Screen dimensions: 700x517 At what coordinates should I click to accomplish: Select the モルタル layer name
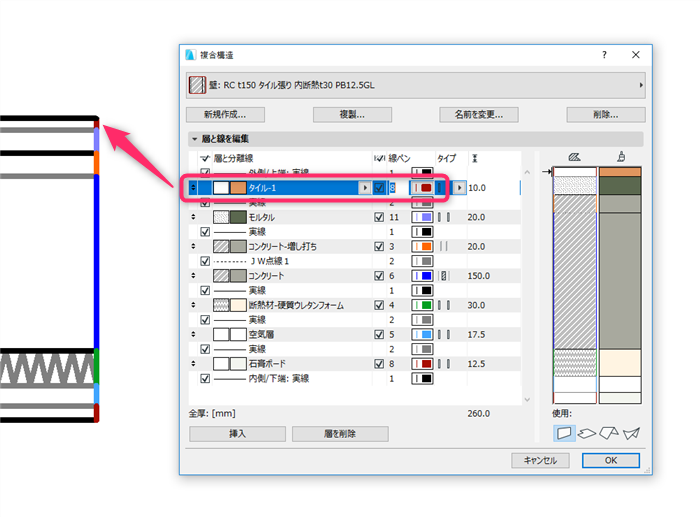tap(262, 217)
